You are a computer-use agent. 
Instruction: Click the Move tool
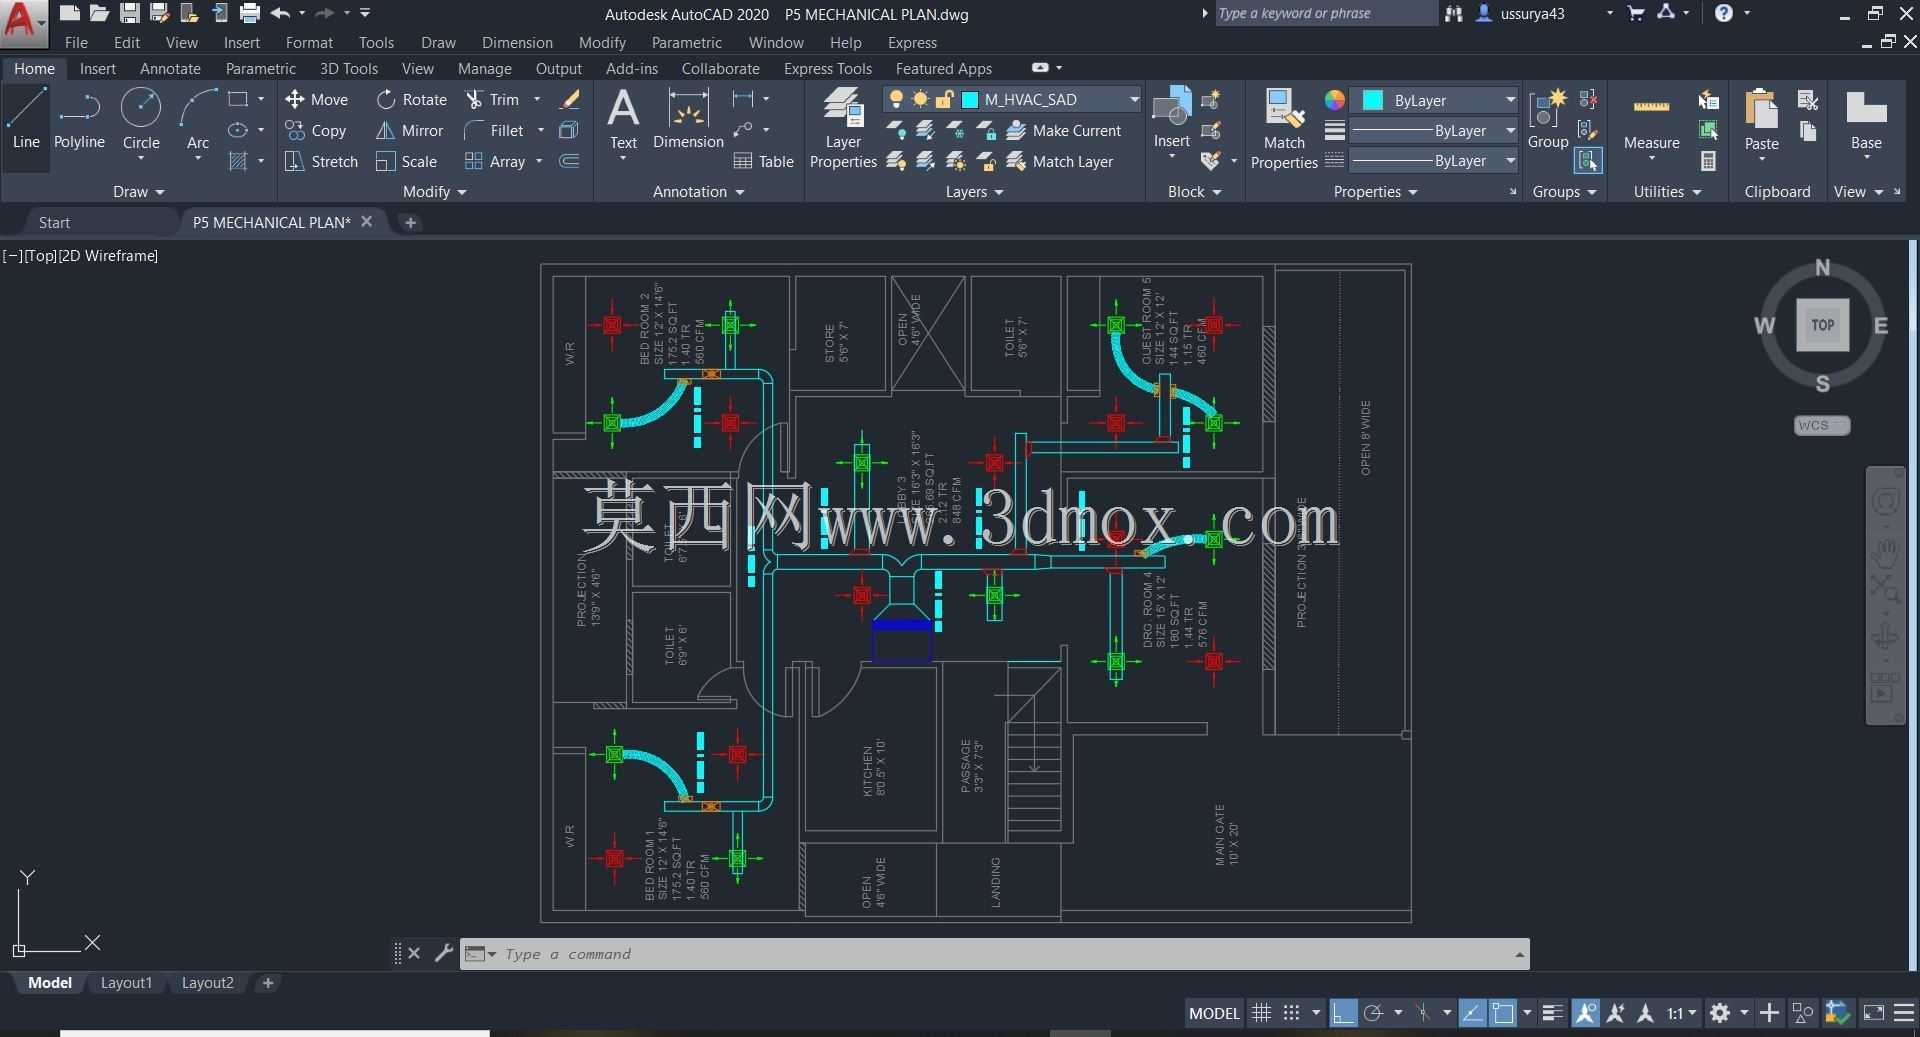[316, 99]
